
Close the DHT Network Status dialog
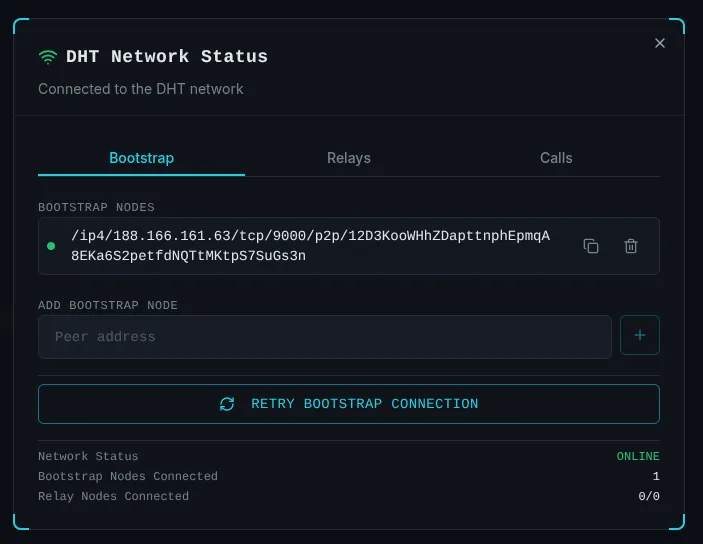(659, 43)
